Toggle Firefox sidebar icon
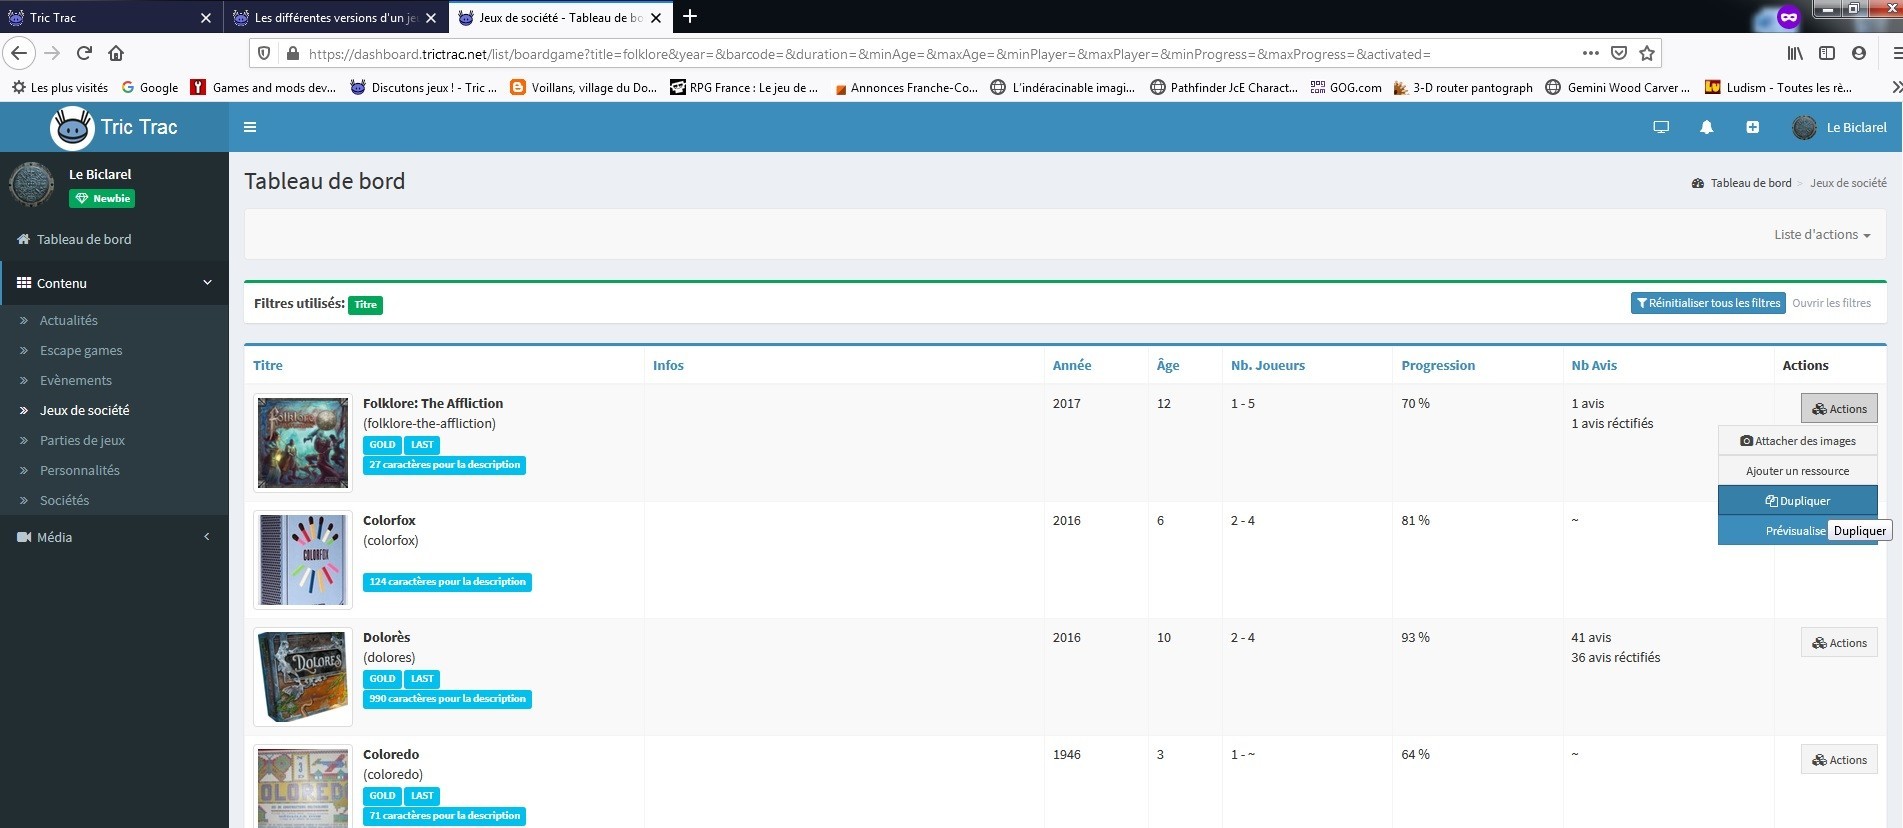 point(1827,53)
